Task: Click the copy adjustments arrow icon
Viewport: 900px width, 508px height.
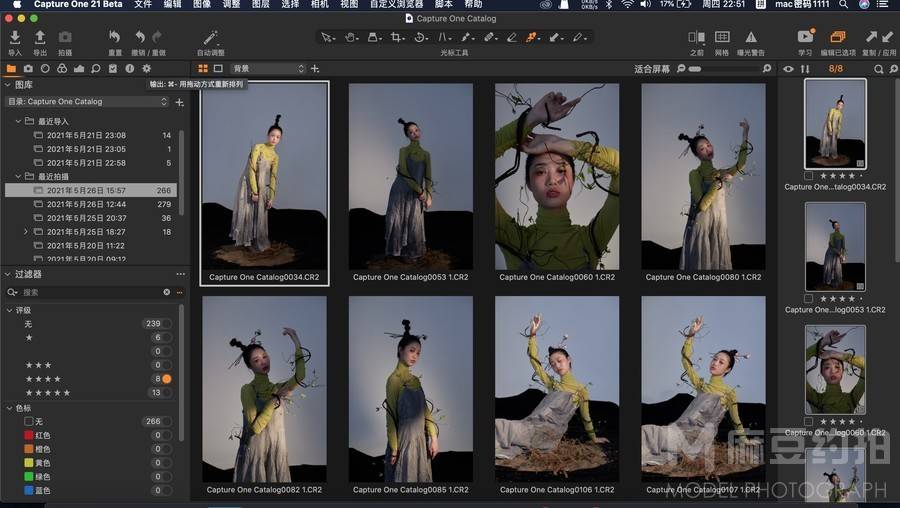Action: 872,37
